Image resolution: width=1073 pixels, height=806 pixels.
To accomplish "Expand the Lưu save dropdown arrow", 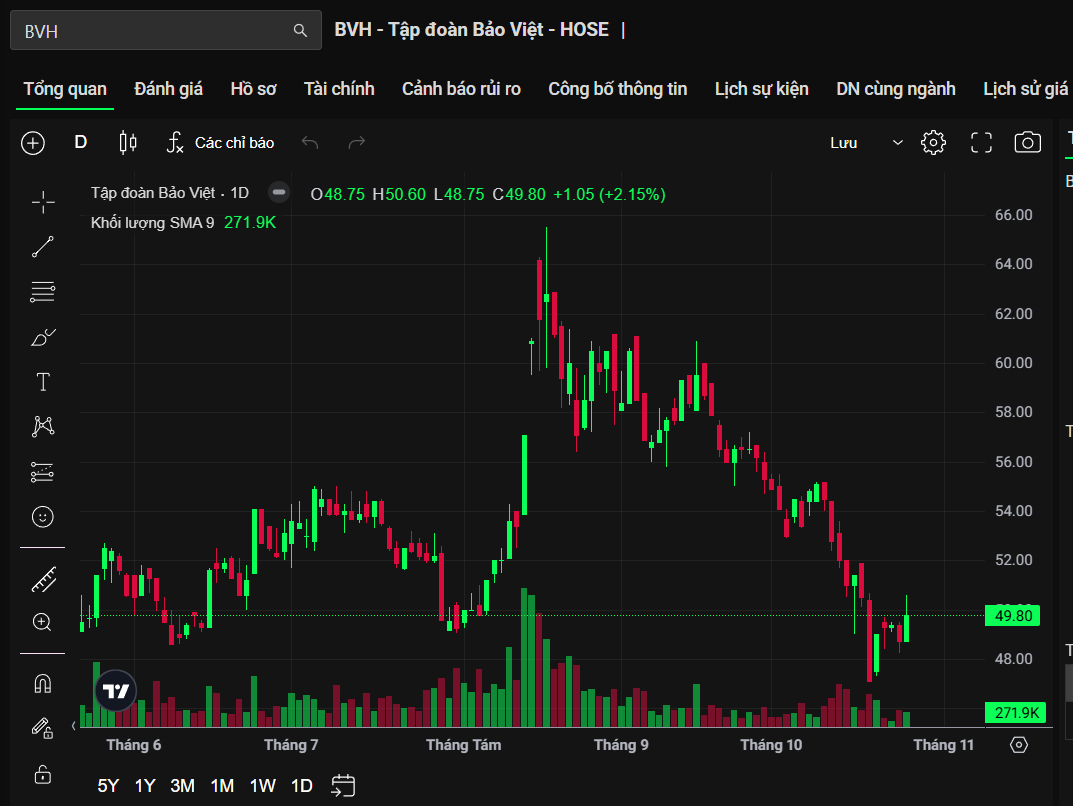I will [897, 143].
